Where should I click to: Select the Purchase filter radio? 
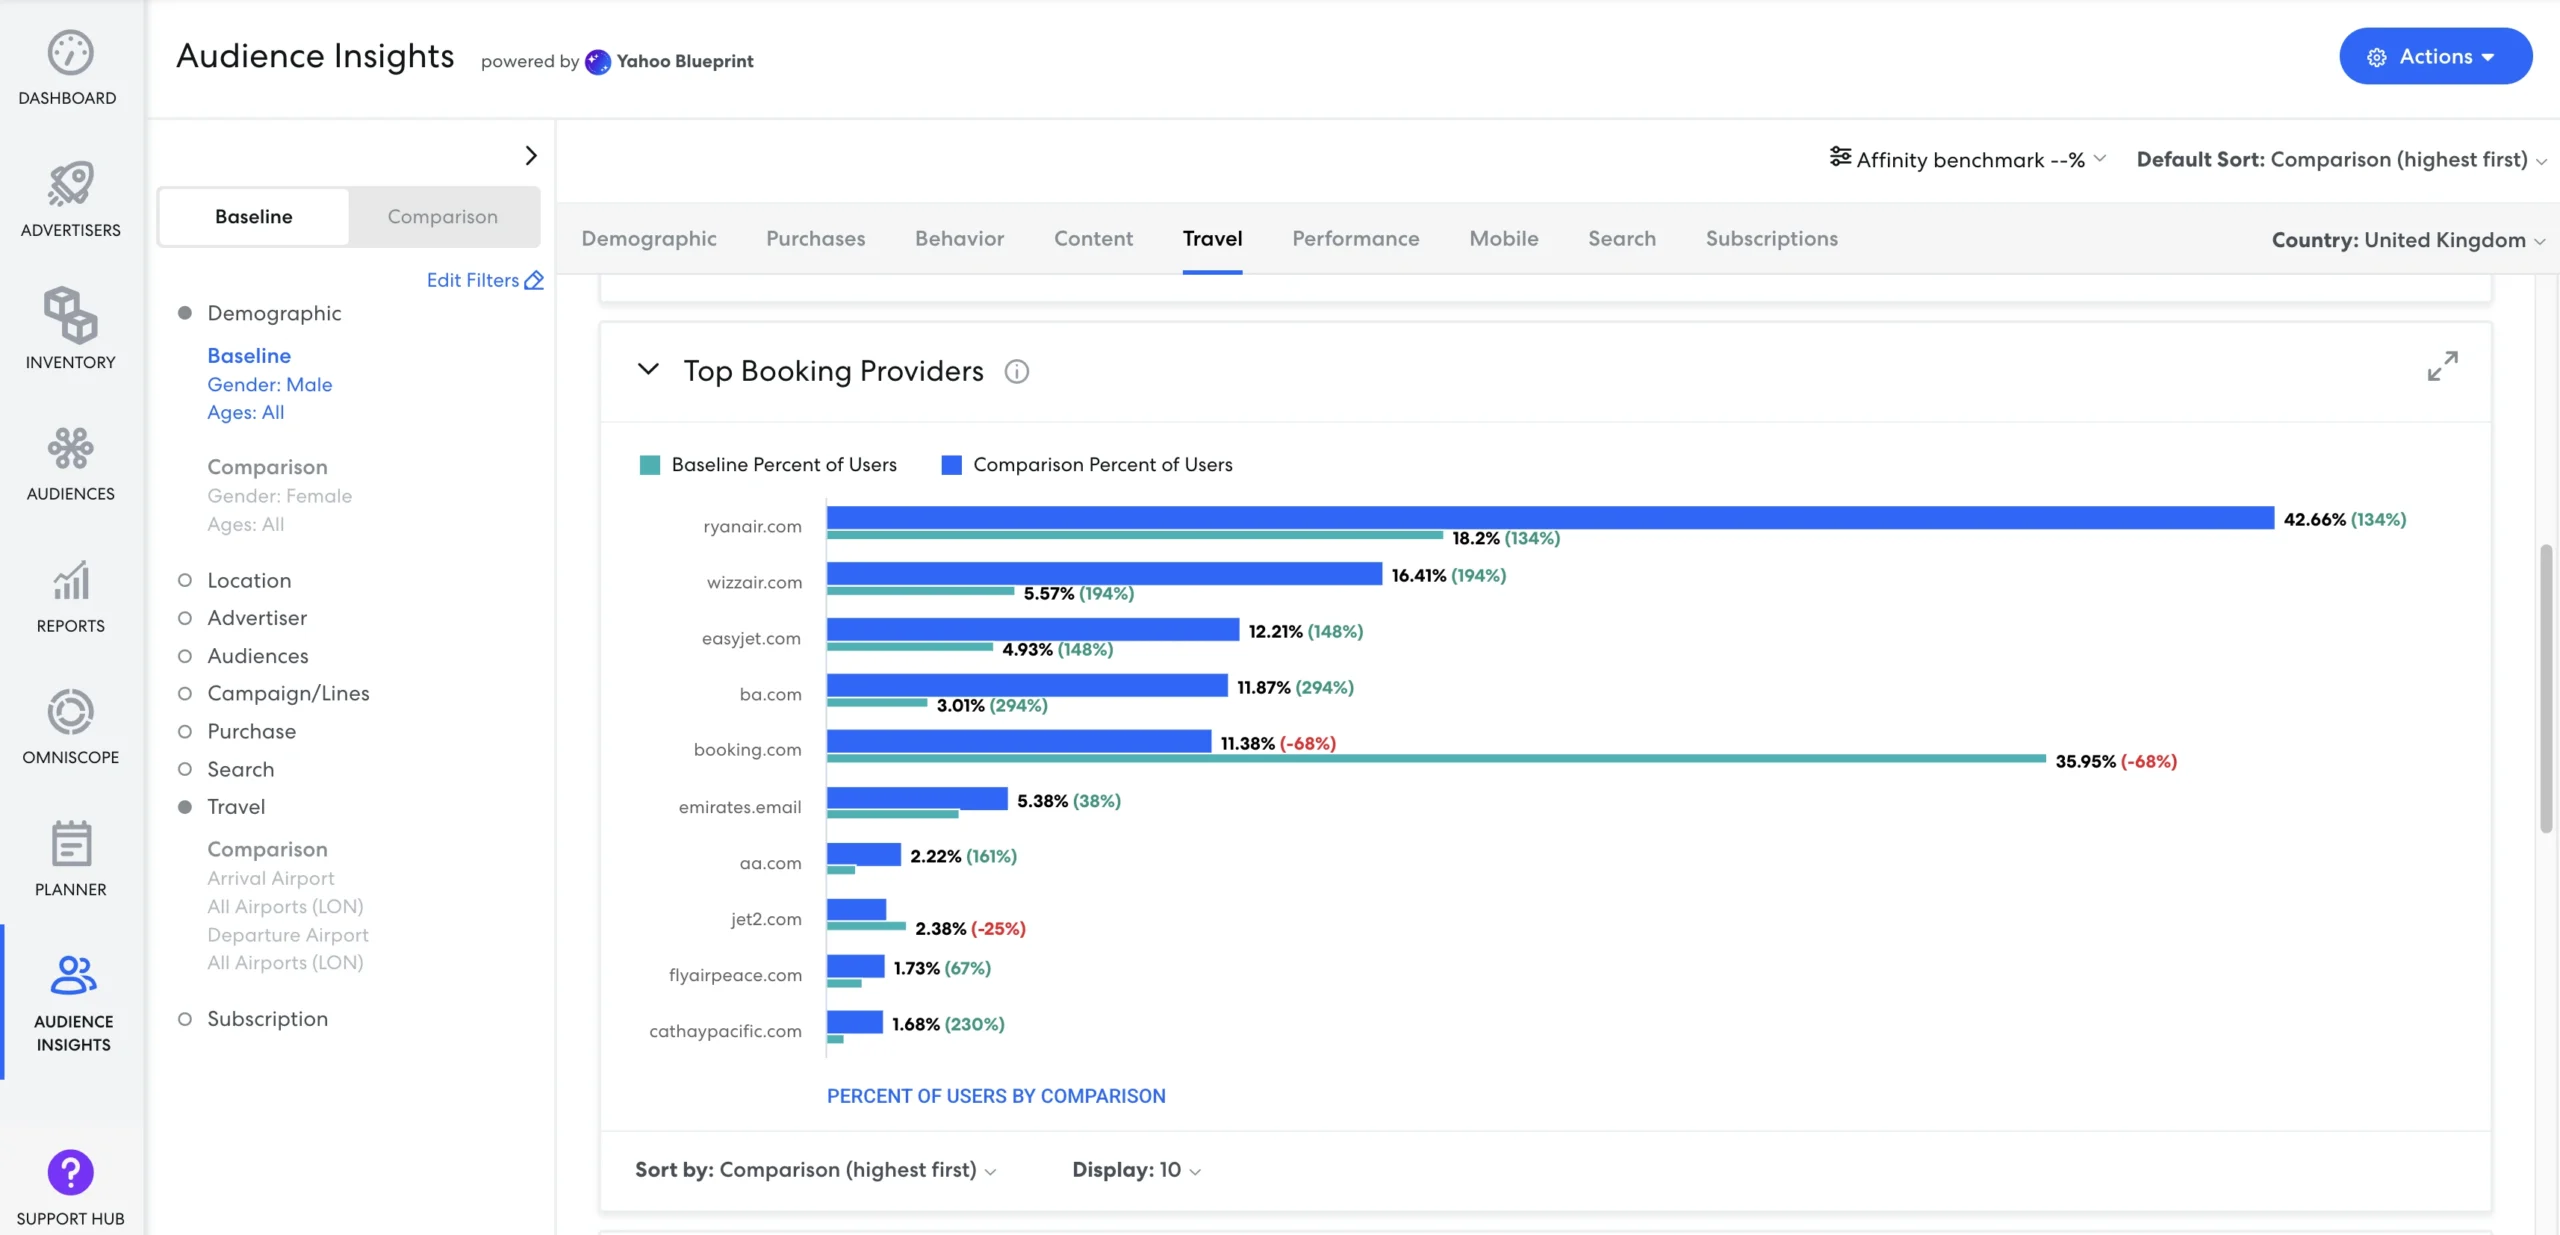(x=184, y=731)
